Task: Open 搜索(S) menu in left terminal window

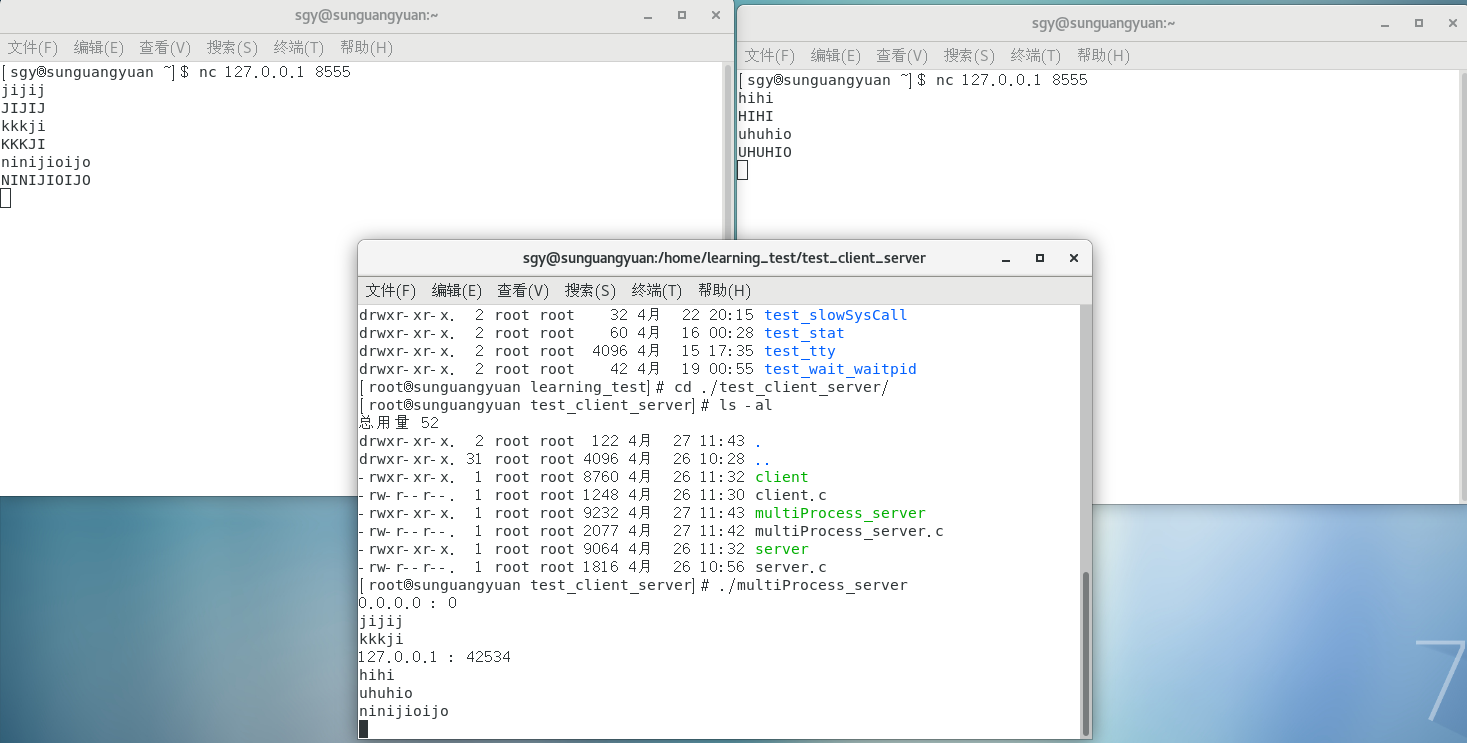Action: (232, 47)
